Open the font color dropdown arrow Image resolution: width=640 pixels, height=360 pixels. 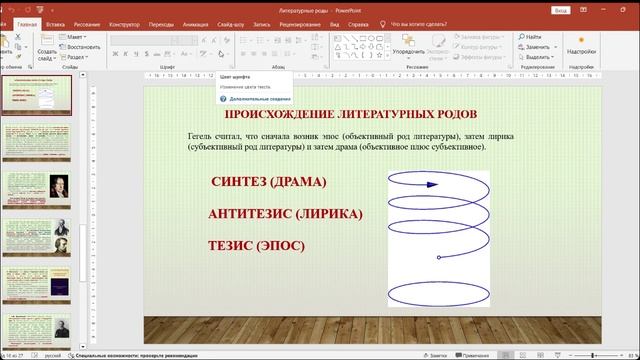point(227,54)
